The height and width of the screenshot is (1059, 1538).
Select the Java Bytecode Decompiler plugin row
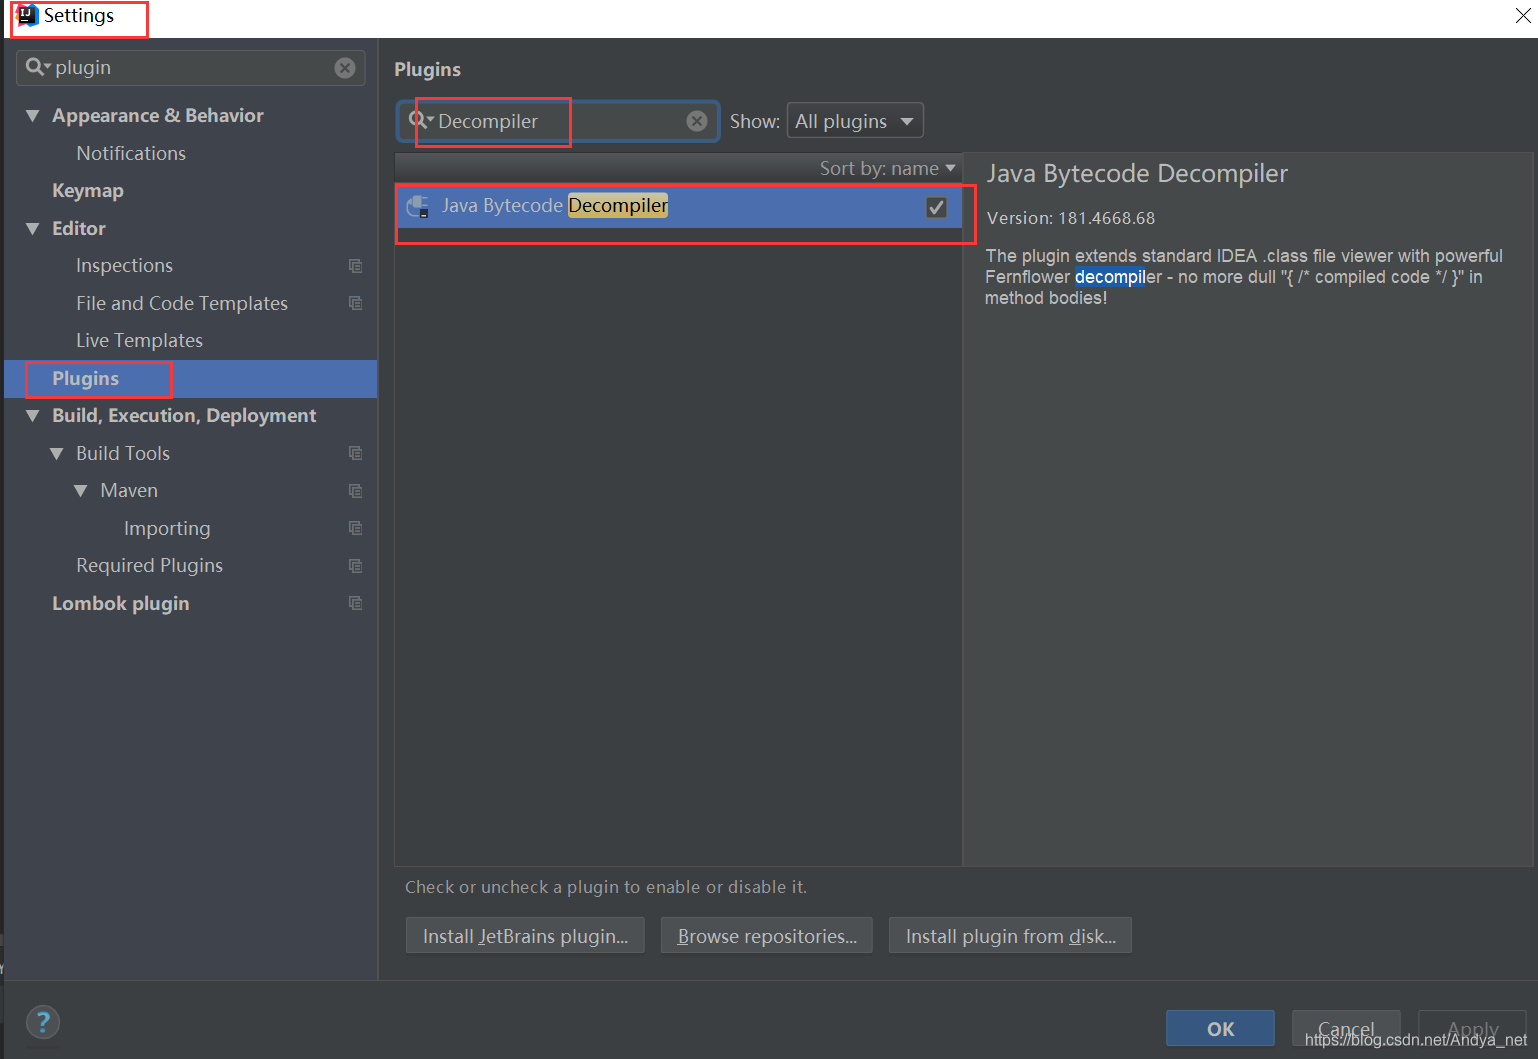coord(679,207)
